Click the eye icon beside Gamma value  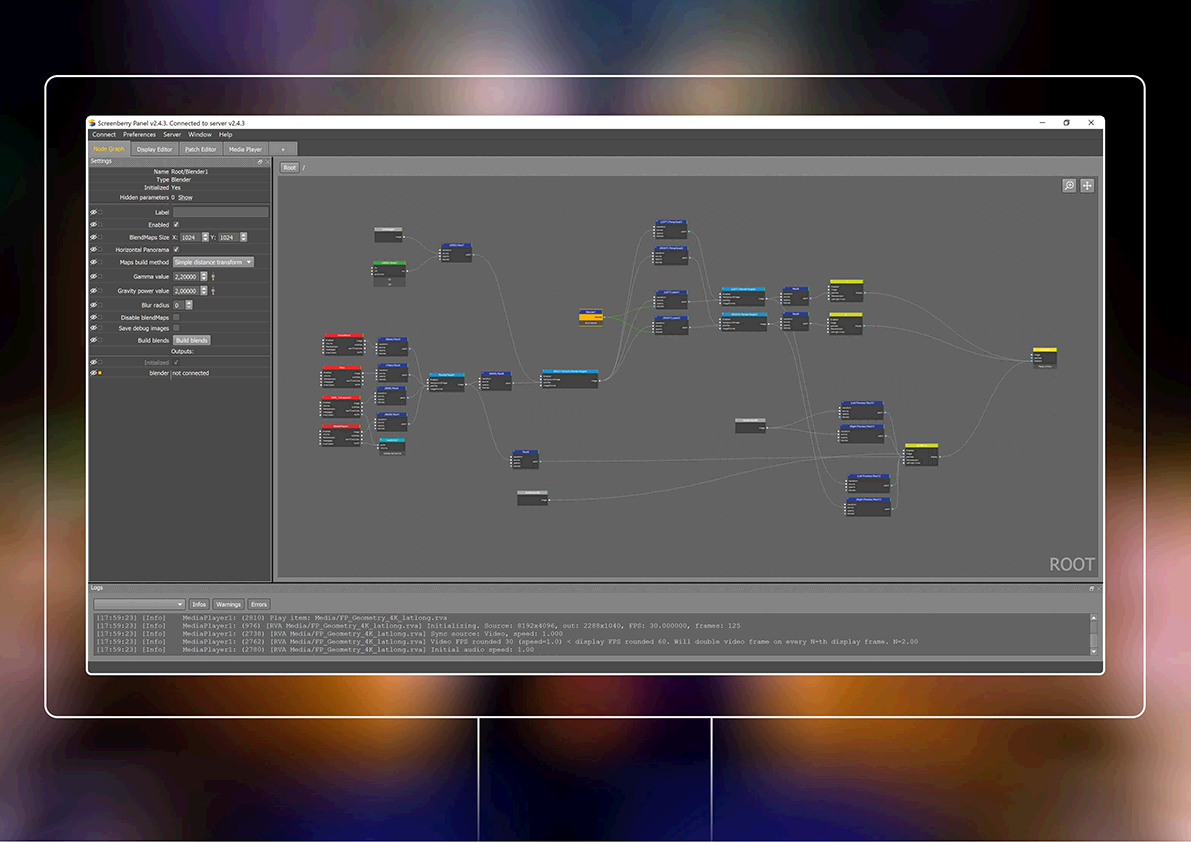94,276
